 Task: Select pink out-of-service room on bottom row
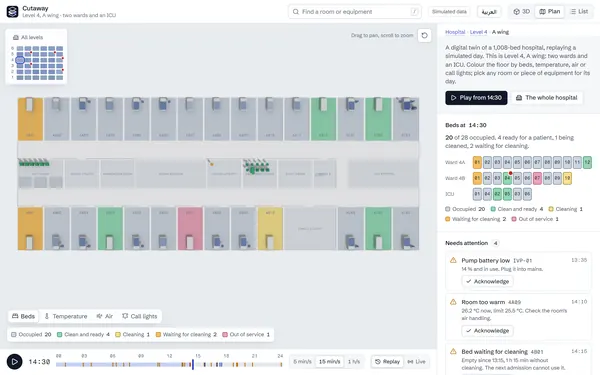(190, 228)
